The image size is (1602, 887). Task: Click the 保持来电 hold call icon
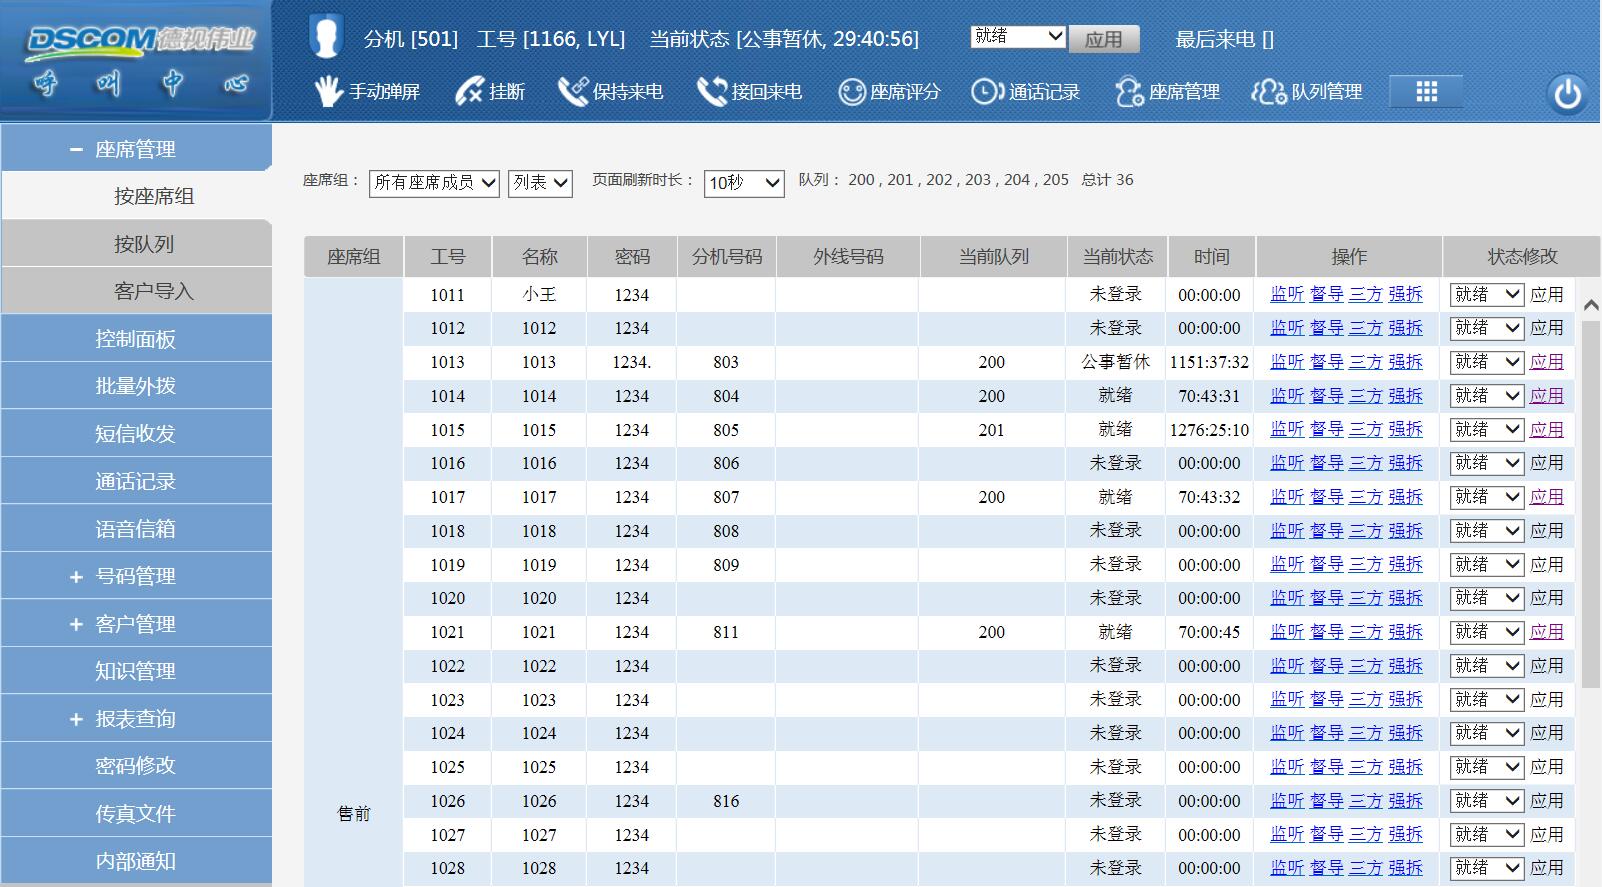tap(573, 92)
